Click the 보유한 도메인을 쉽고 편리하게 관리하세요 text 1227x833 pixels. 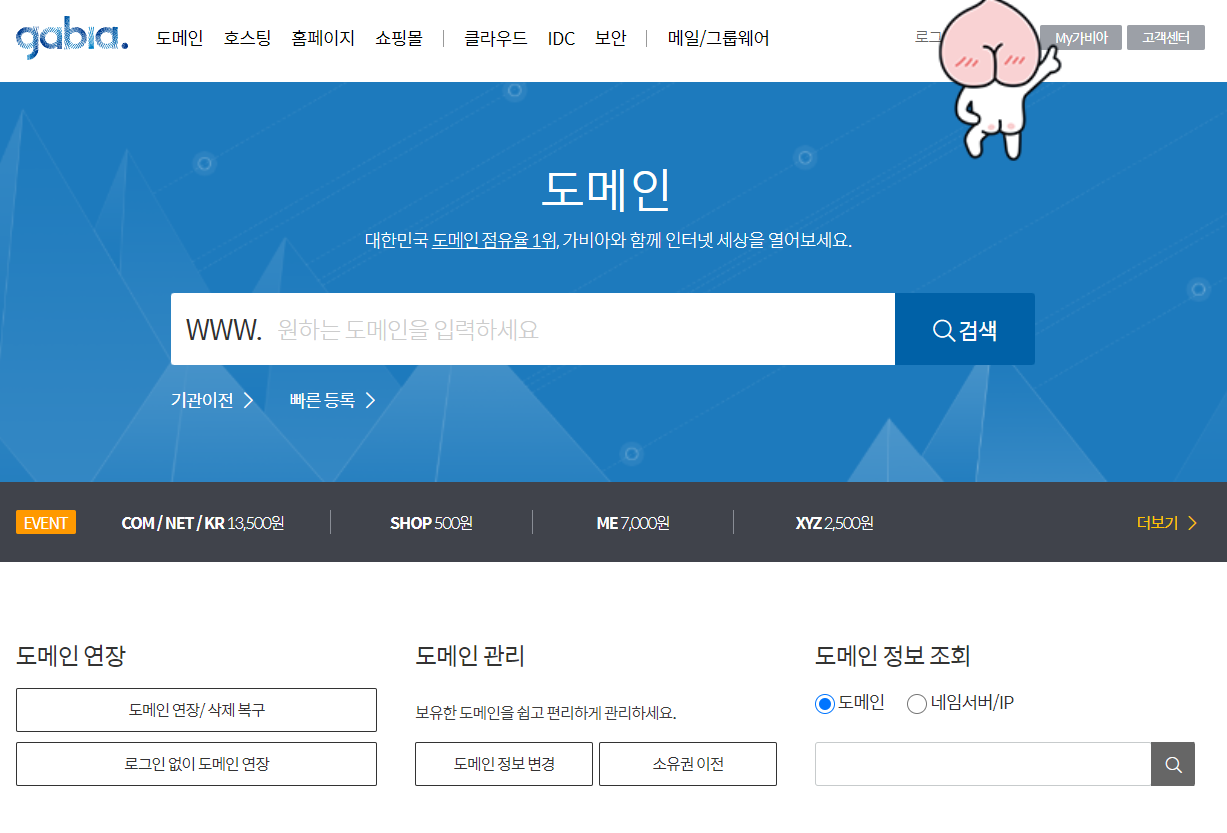tap(546, 713)
